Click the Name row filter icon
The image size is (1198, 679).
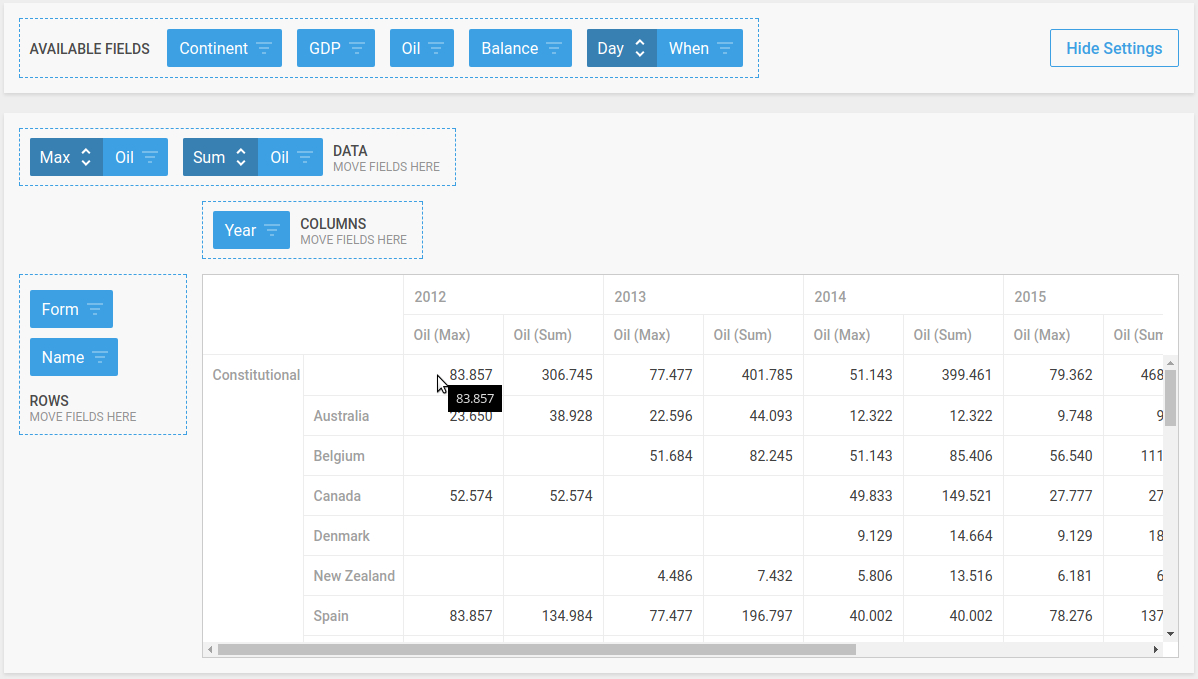pyautogui.click(x=100, y=357)
